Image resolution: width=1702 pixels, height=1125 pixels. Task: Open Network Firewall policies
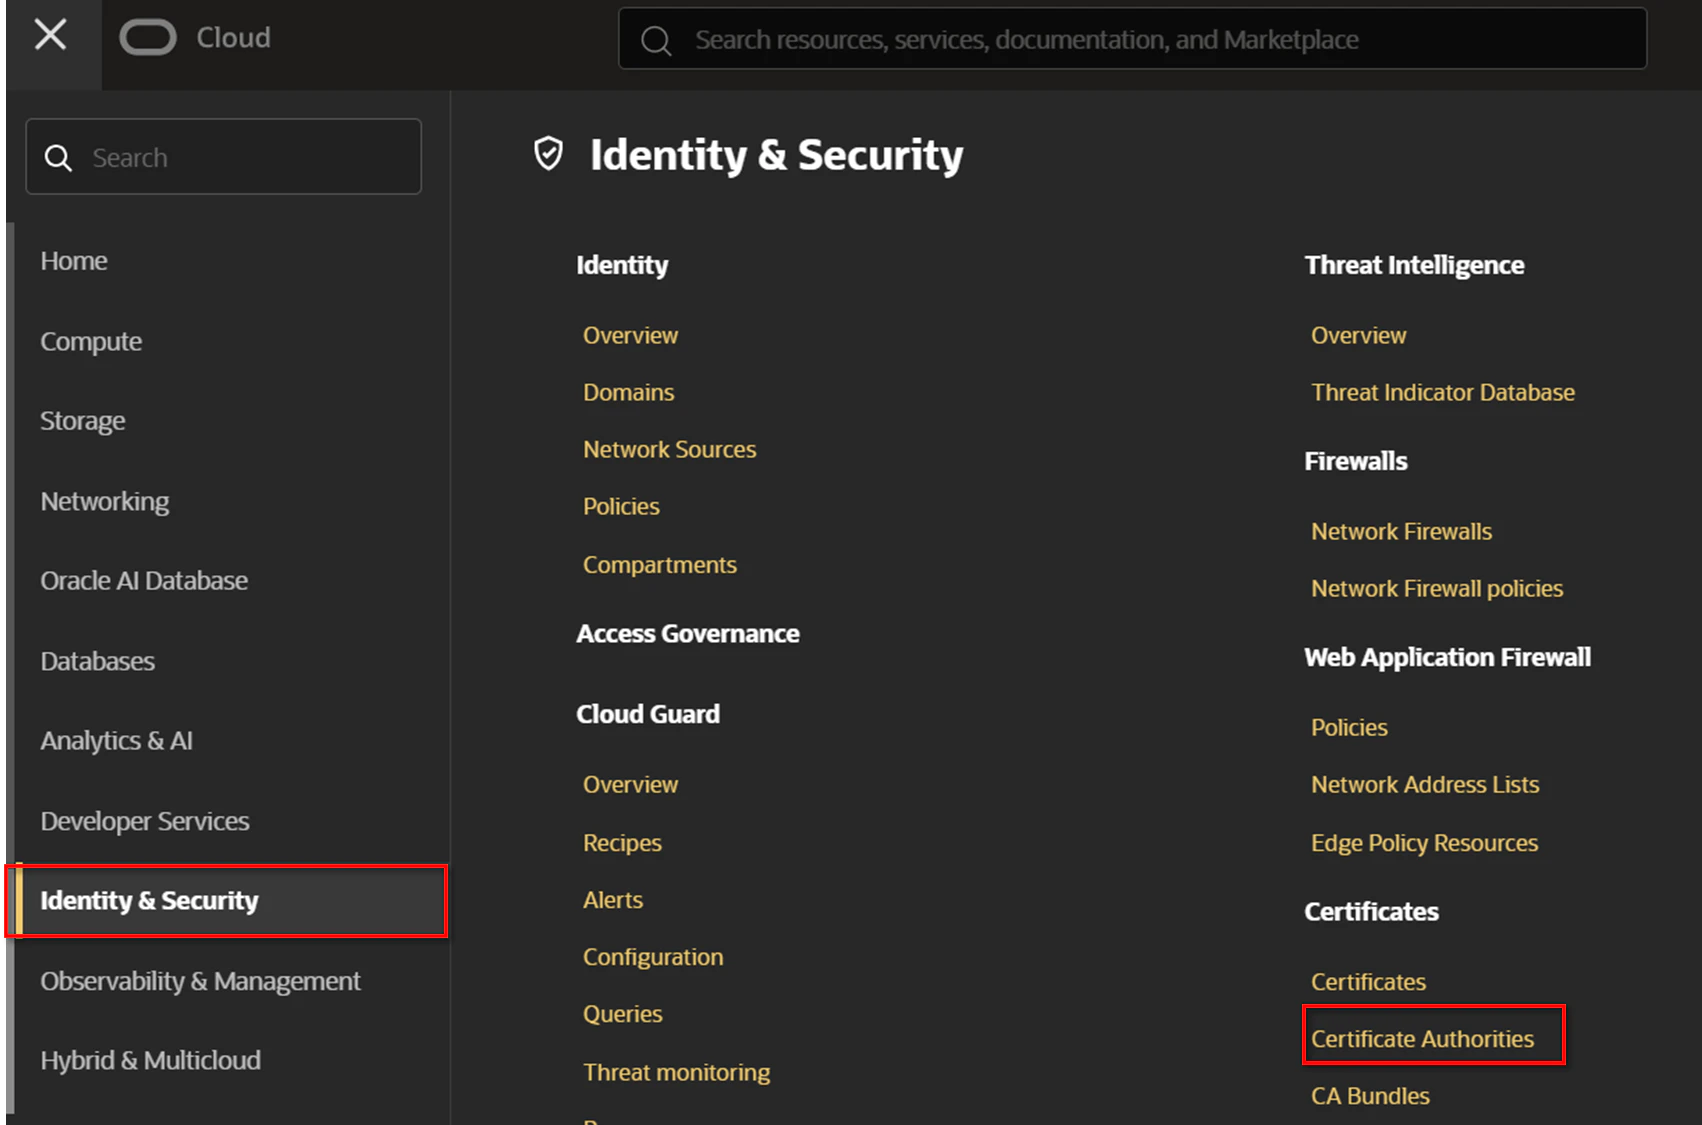pyautogui.click(x=1437, y=588)
